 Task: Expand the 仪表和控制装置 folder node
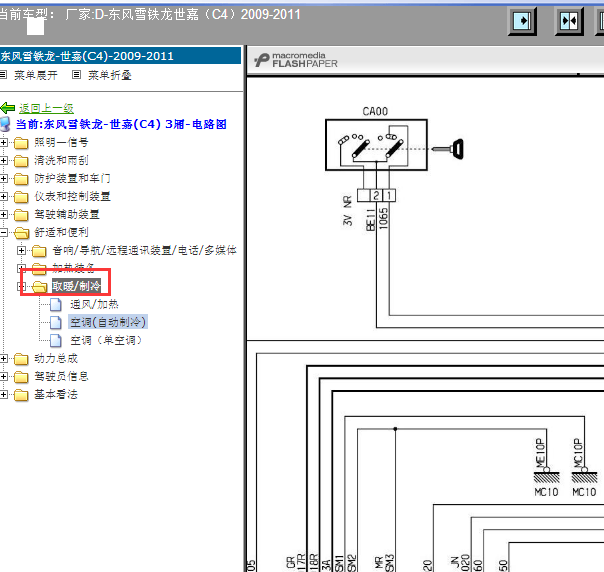[x=3, y=196]
